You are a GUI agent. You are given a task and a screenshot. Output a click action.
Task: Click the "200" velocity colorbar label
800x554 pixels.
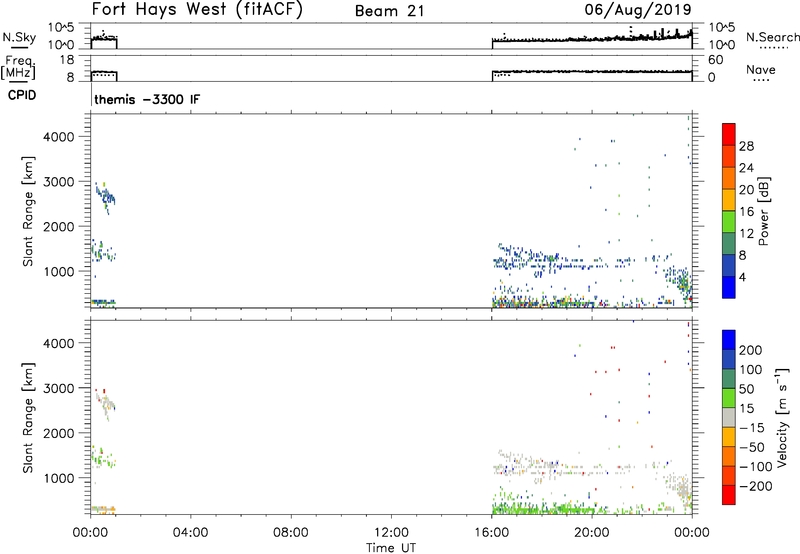tap(751, 350)
